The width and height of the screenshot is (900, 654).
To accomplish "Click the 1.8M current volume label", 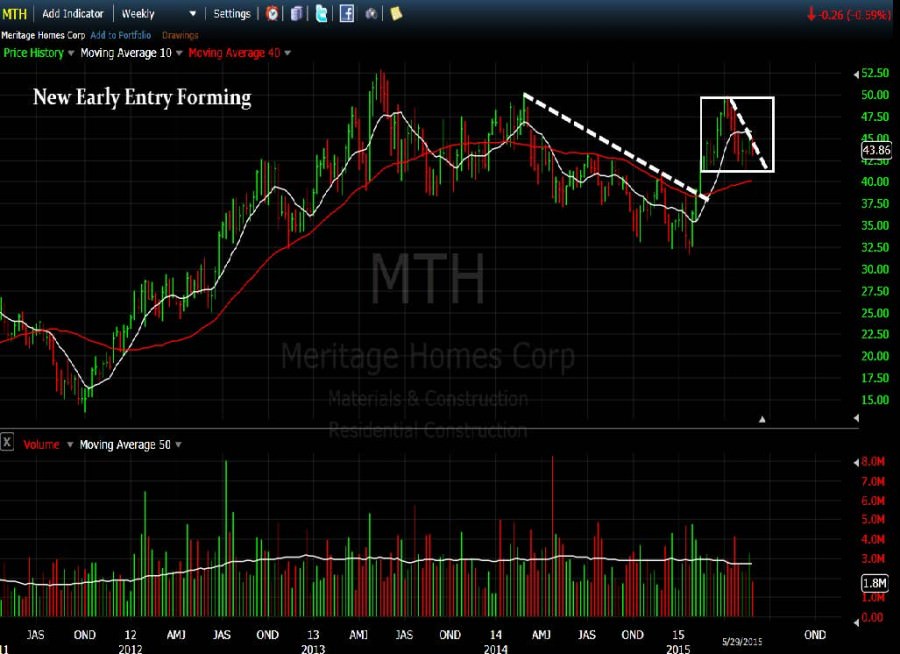I will (875, 583).
